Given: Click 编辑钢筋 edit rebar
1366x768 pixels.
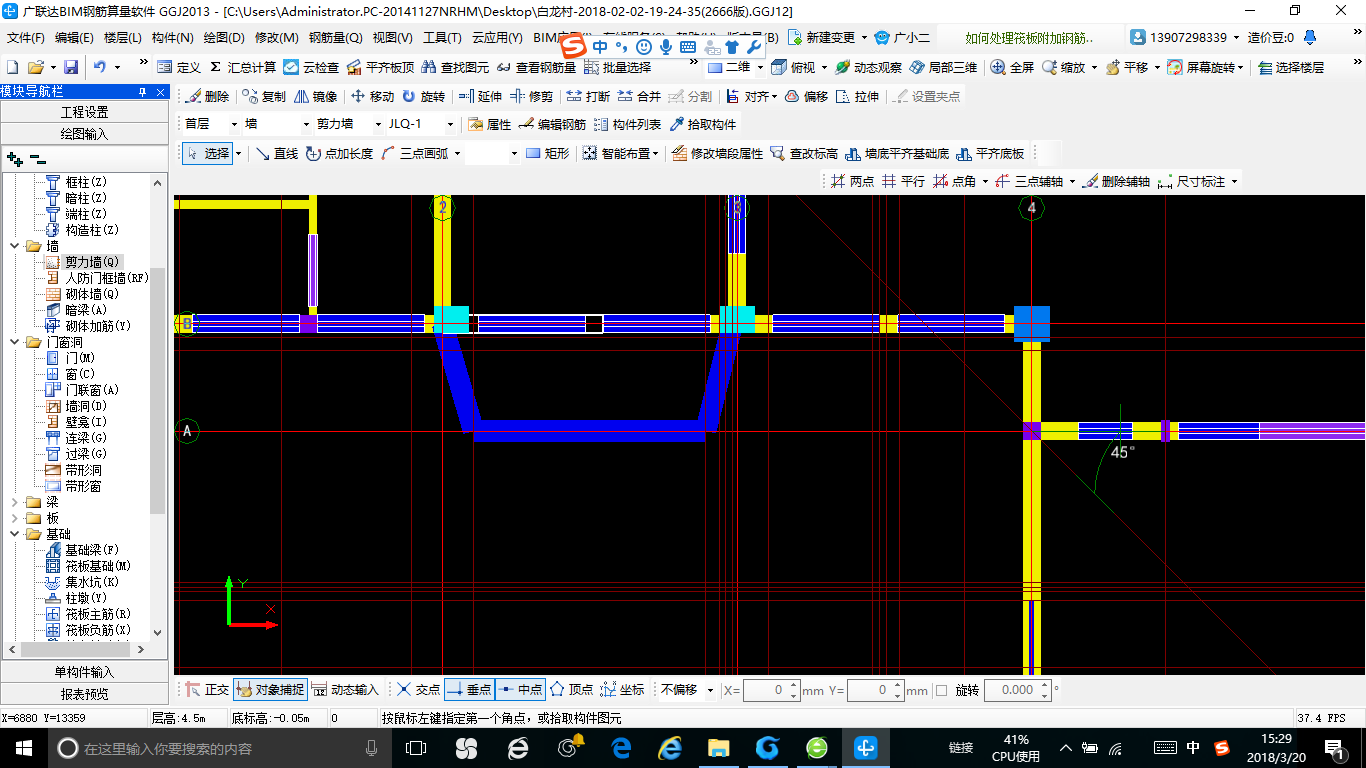Looking at the screenshot, I should (x=553, y=124).
